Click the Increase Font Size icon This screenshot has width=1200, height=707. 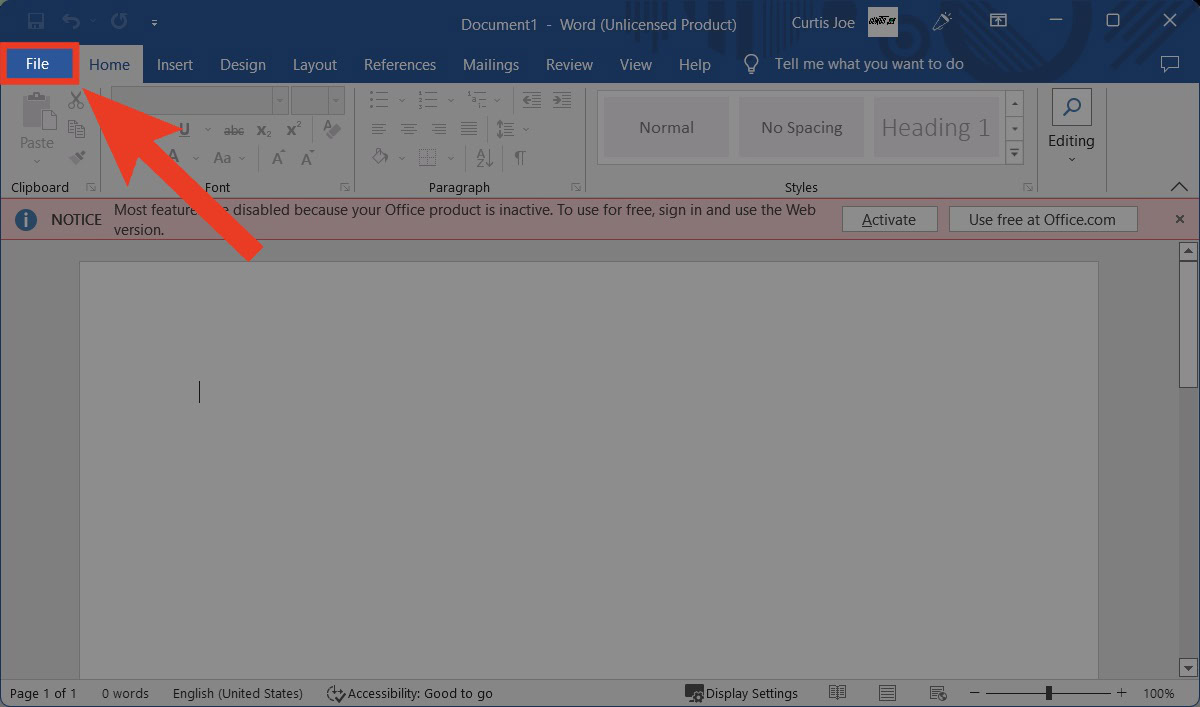pos(279,158)
